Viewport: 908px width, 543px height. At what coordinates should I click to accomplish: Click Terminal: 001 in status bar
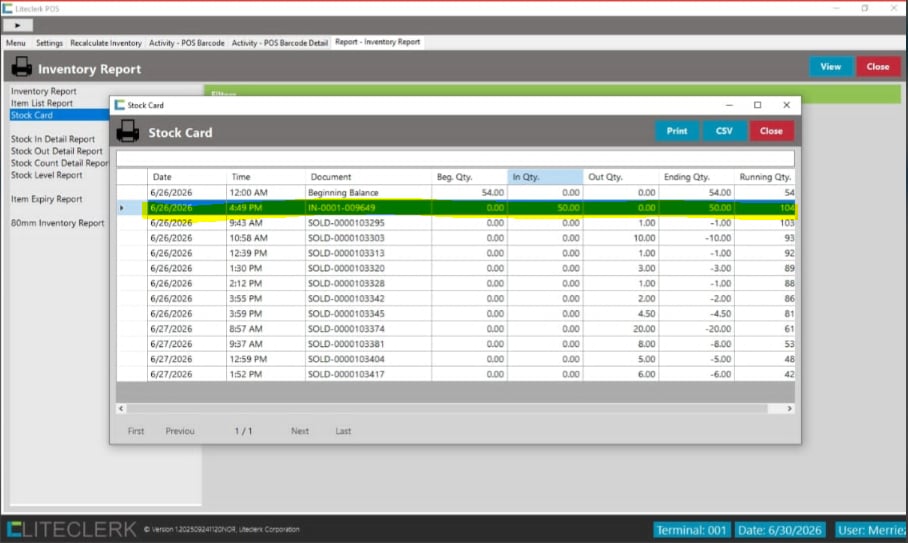pyautogui.click(x=691, y=530)
